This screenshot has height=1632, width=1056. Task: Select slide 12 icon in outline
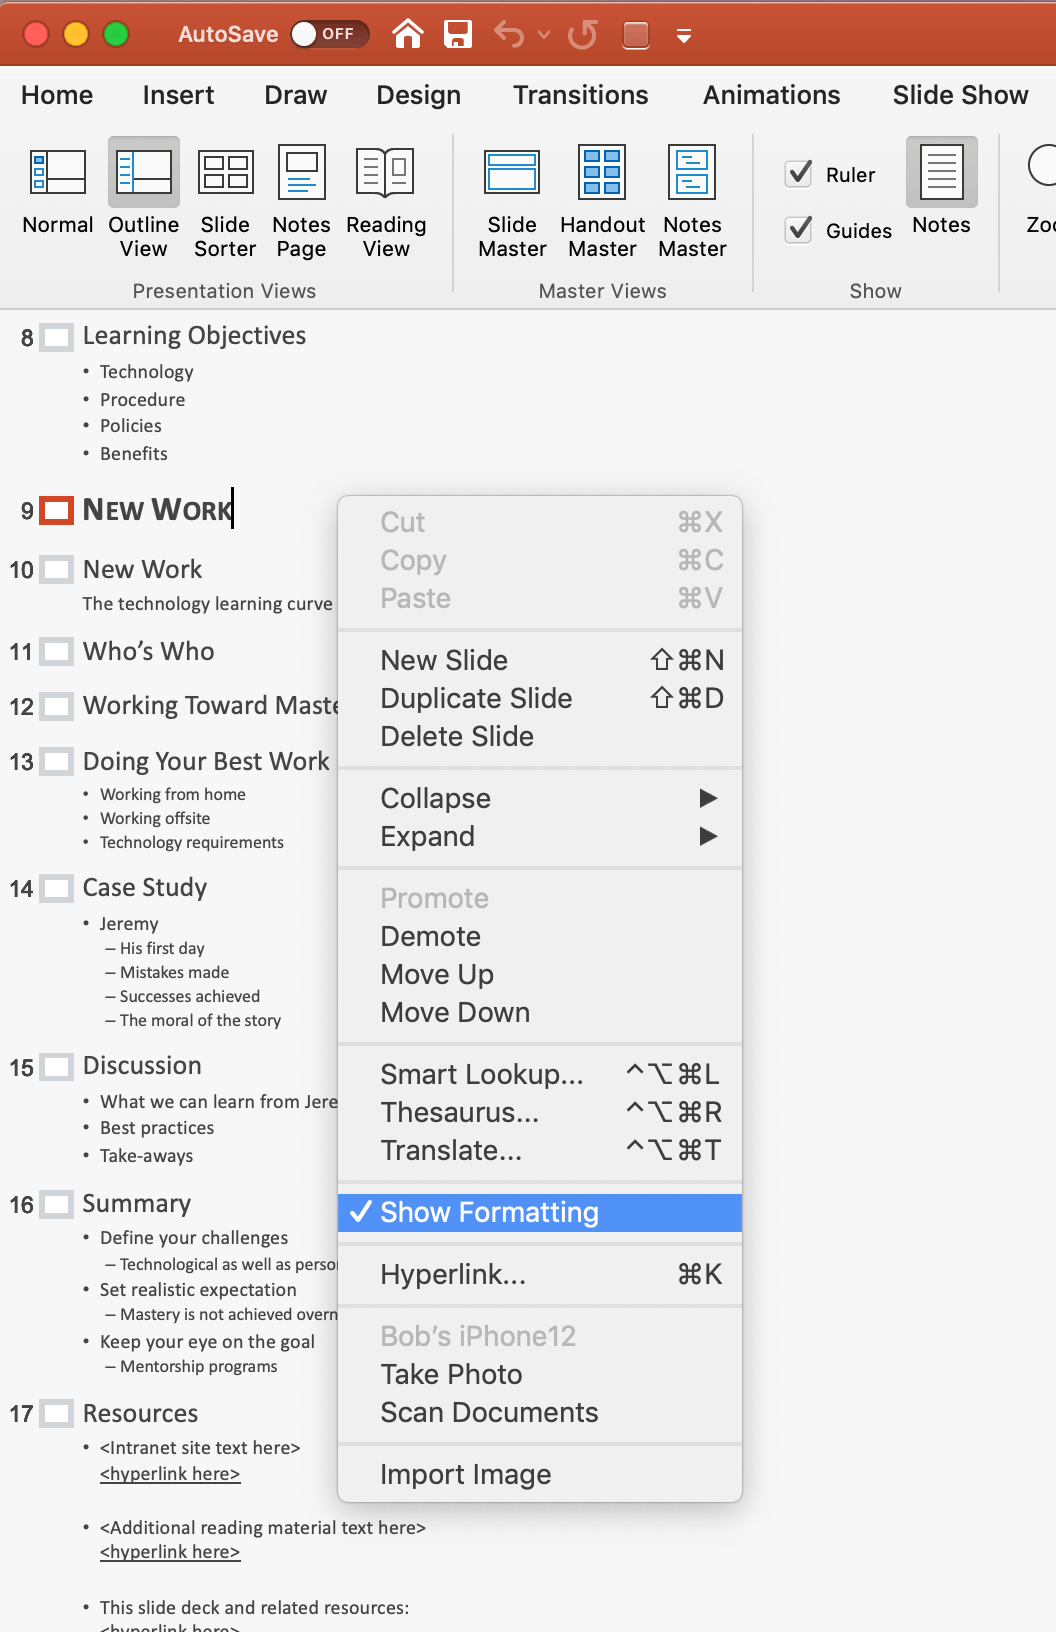(57, 706)
